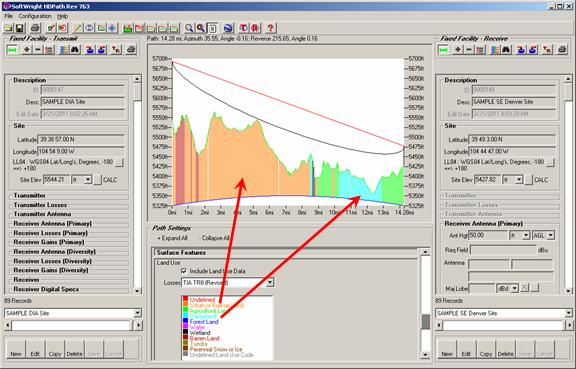The height and width of the screenshot is (369, 576).
Task: Open the Losses TIA TR8 dropdown
Action: coord(270,283)
